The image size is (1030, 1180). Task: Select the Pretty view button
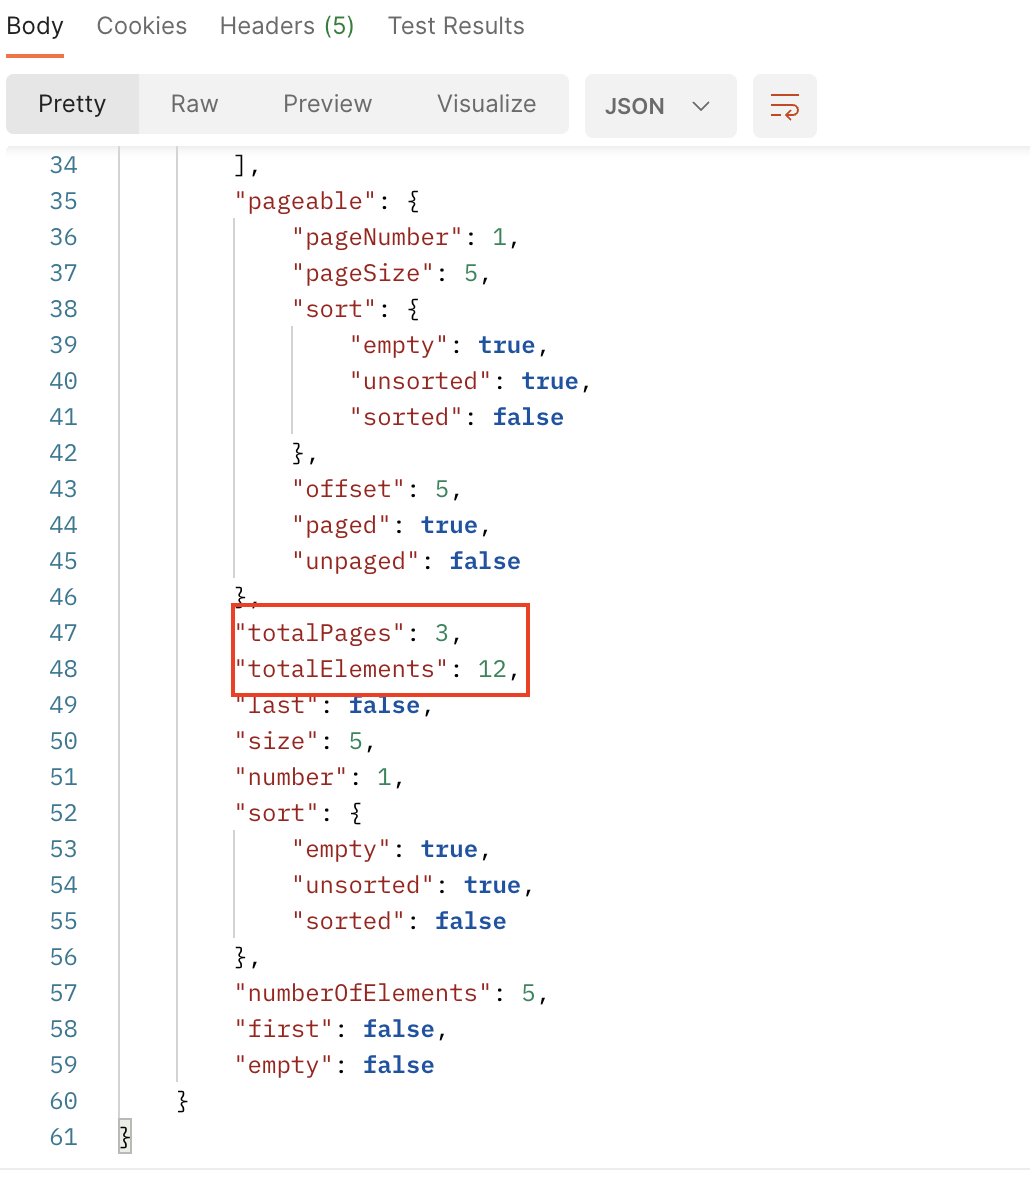pyautogui.click(x=72, y=104)
